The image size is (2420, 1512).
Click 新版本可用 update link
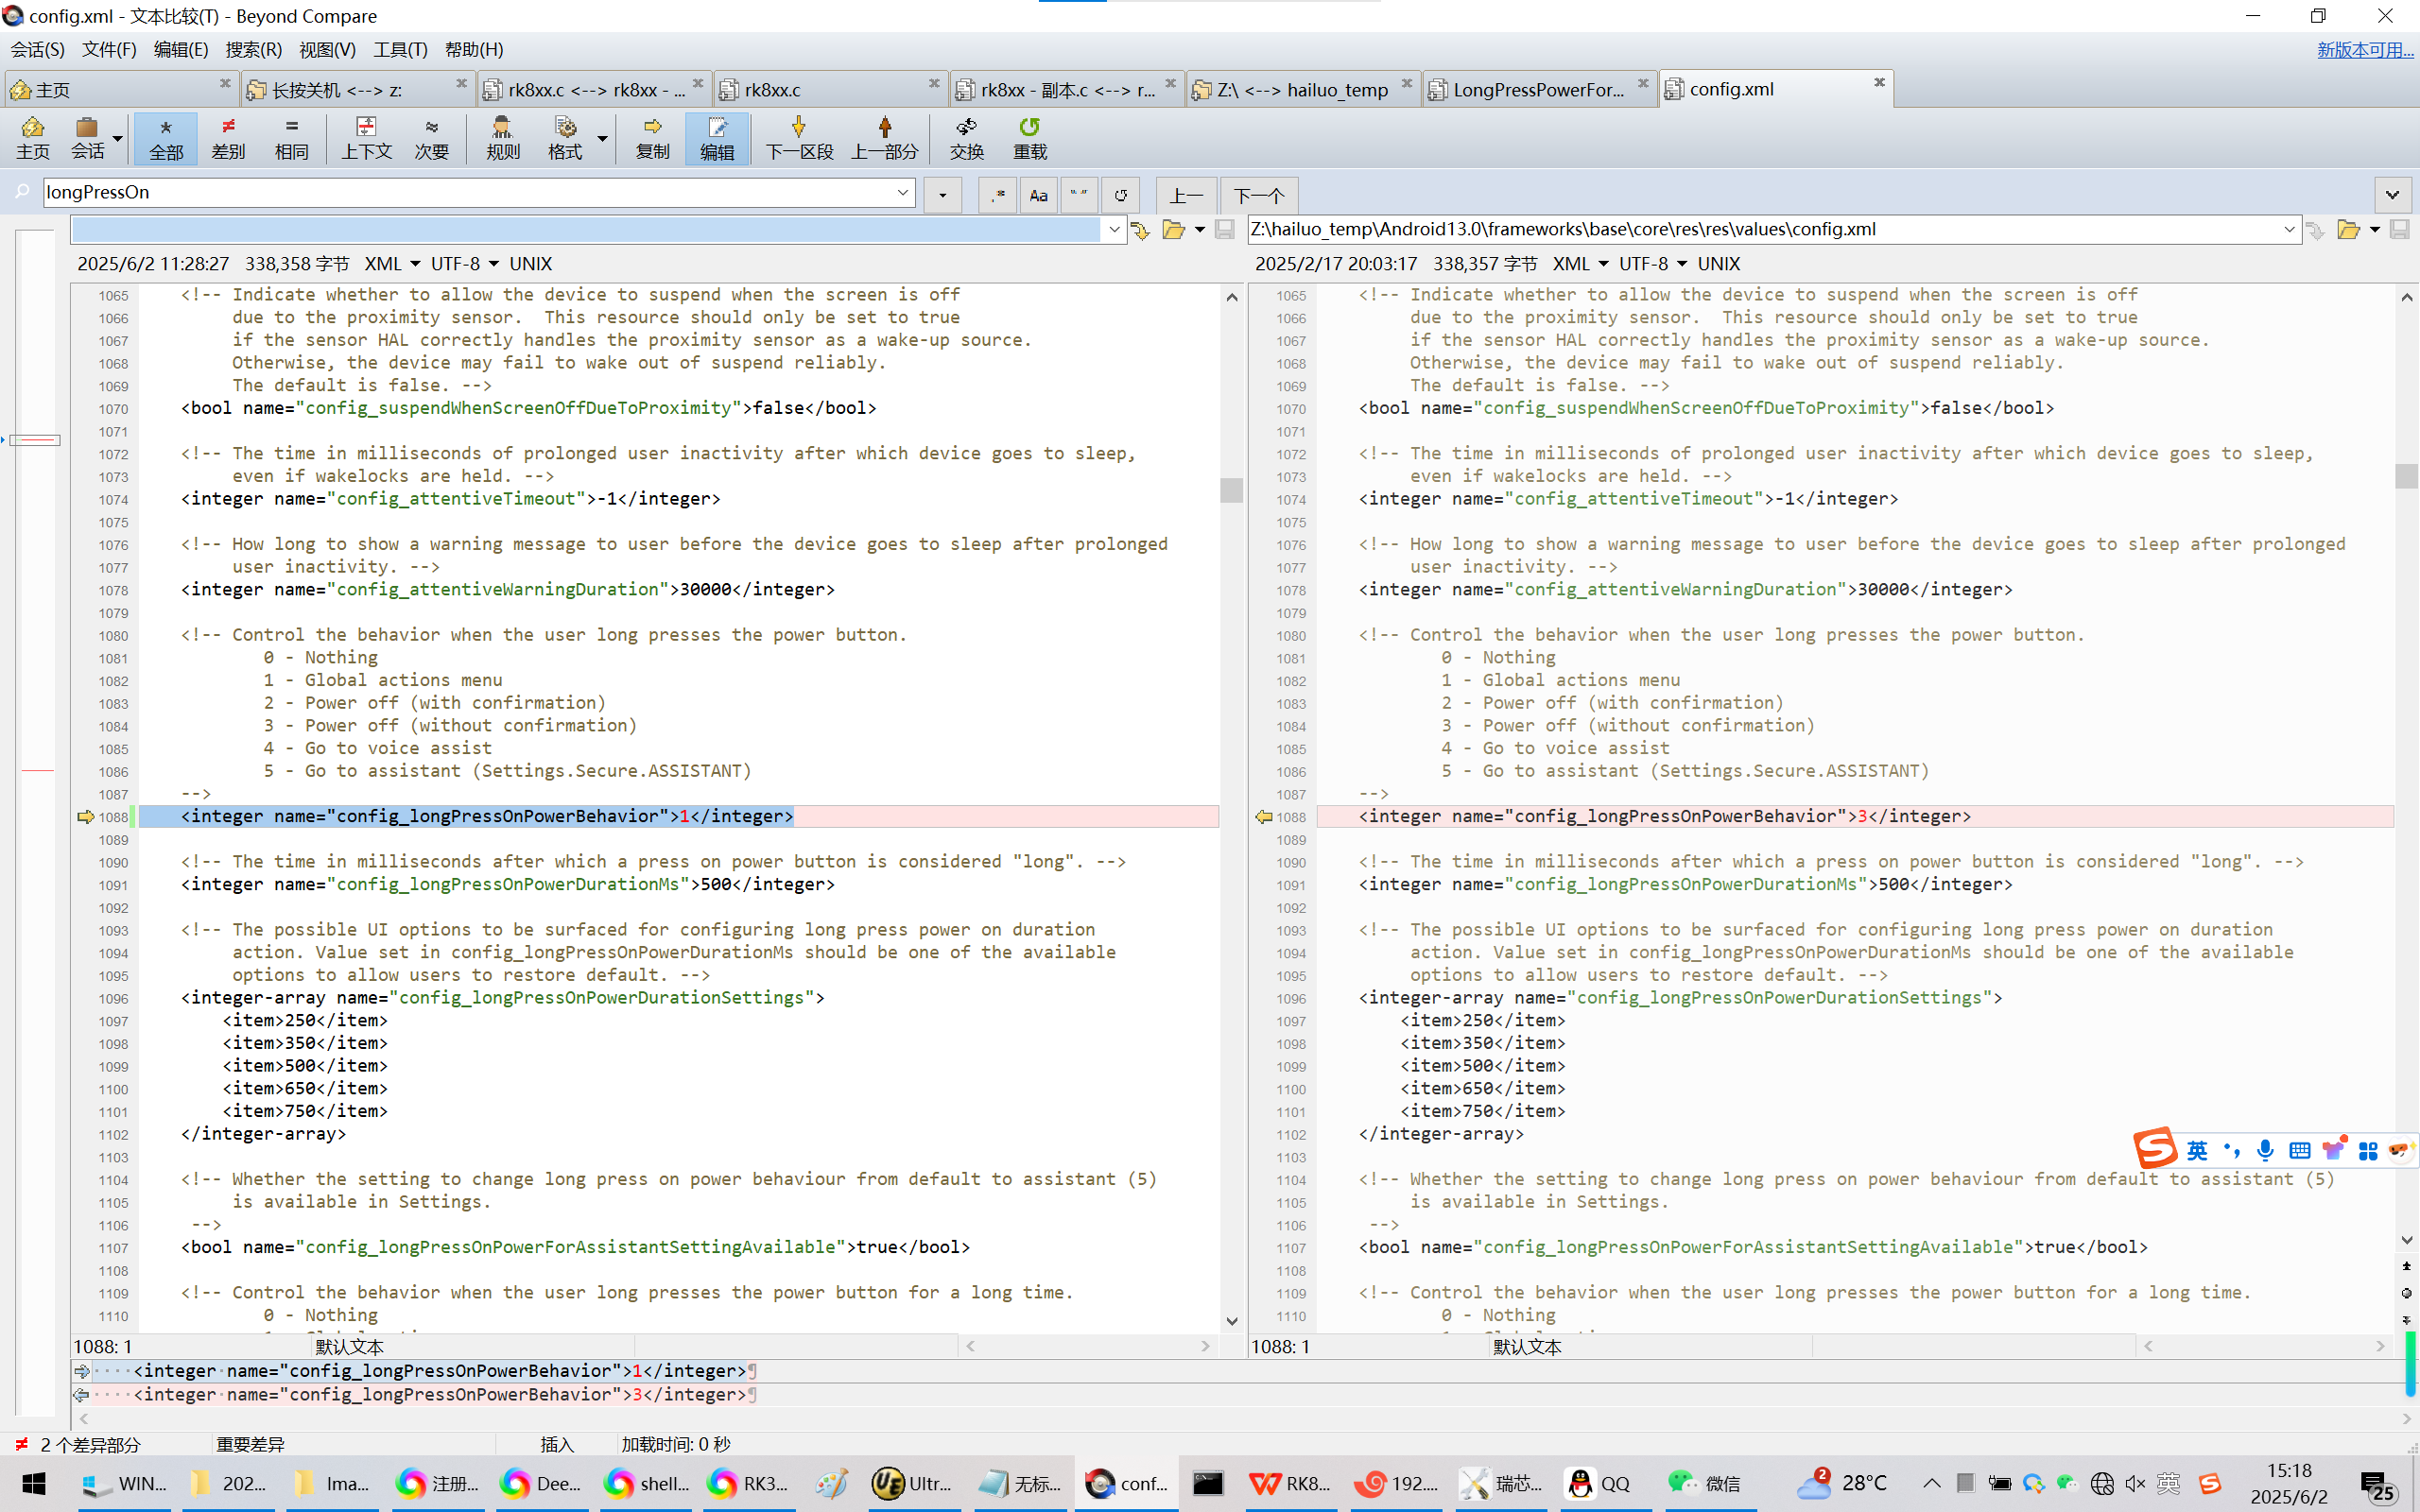(2364, 49)
